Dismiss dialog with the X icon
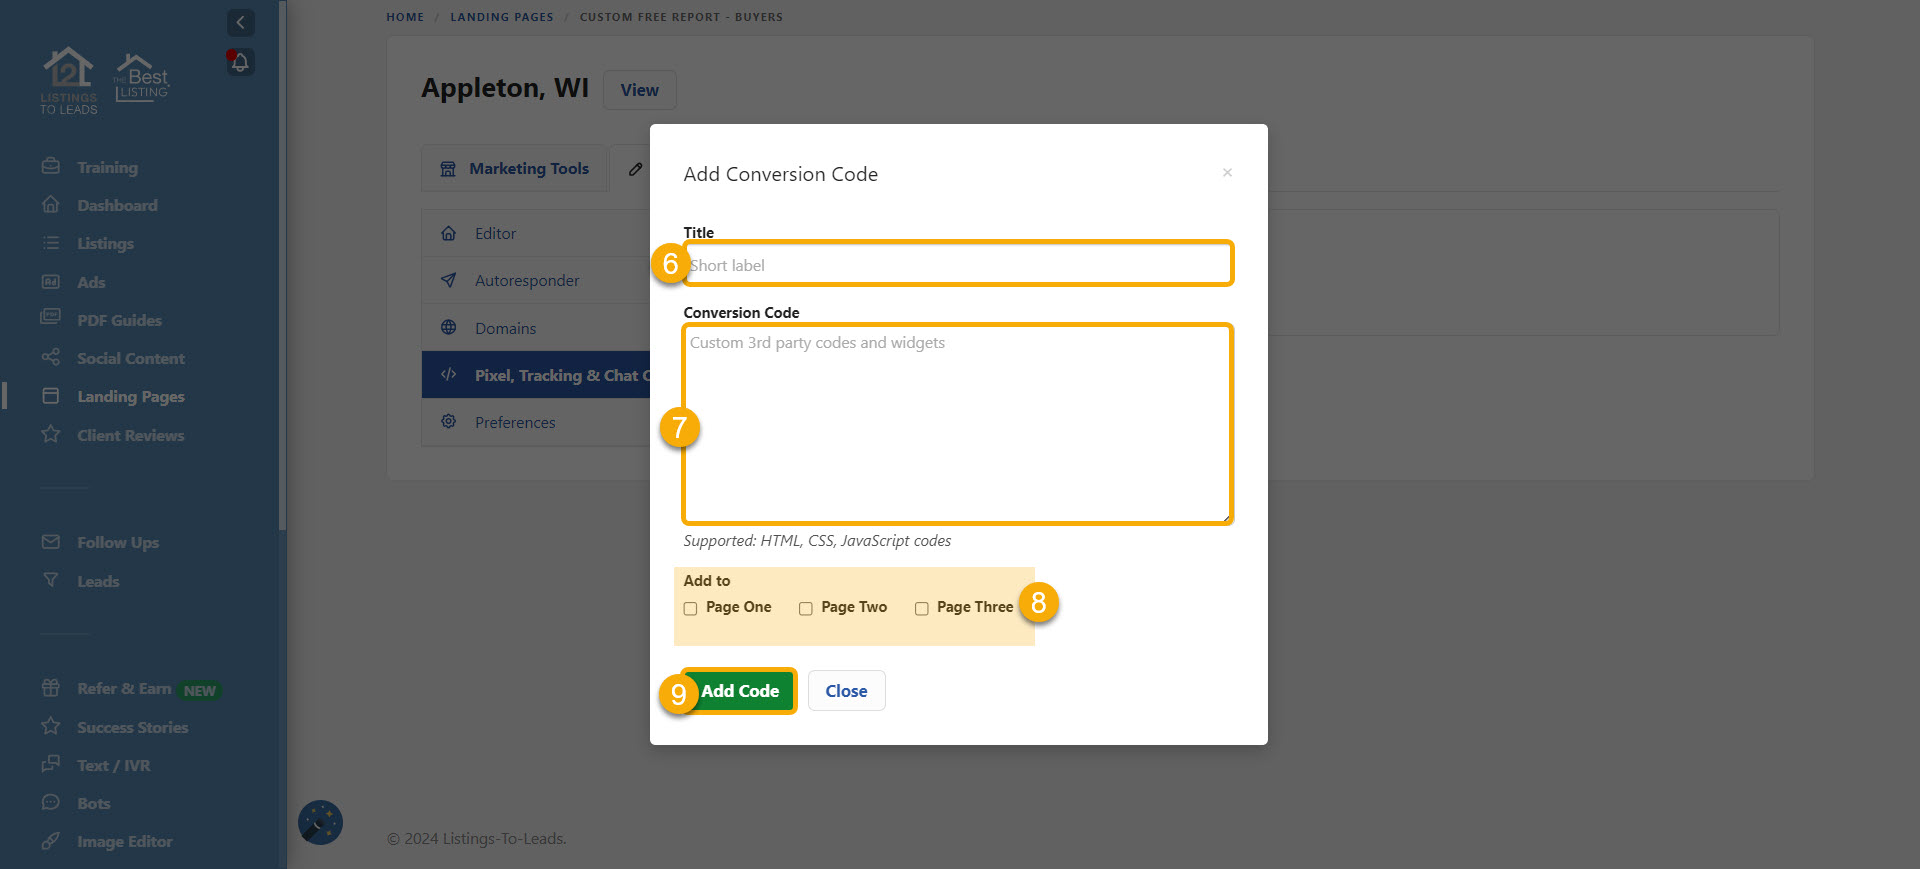Viewport: 1920px width, 869px height. pyautogui.click(x=1227, y=173)
